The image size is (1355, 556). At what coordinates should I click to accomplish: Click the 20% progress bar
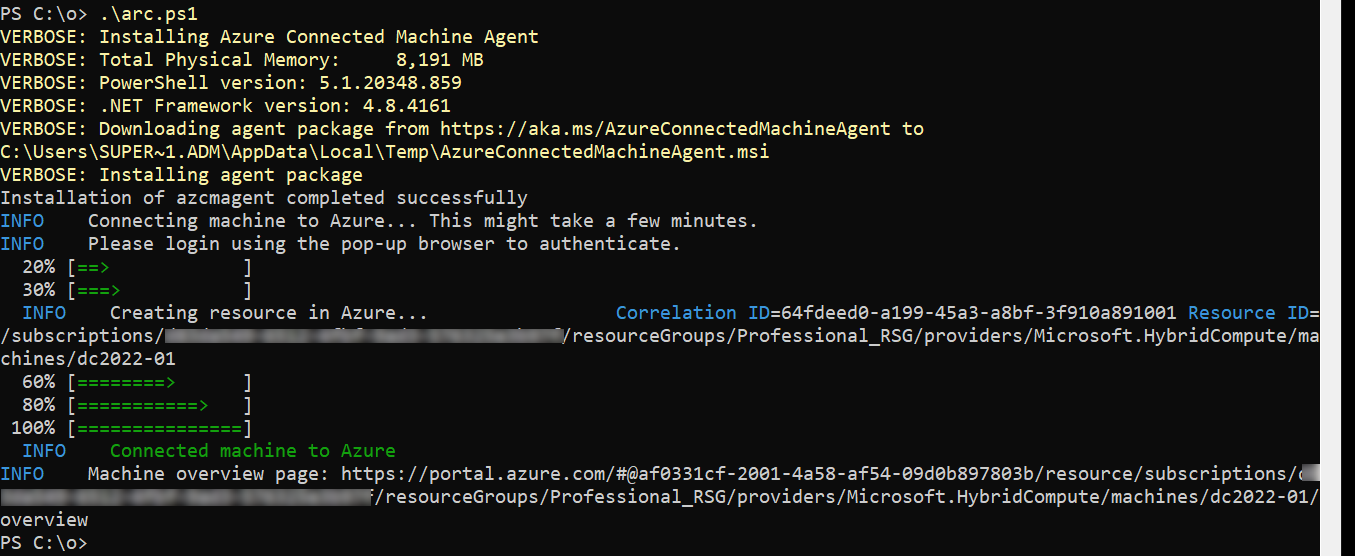click(x=160, y=268)
